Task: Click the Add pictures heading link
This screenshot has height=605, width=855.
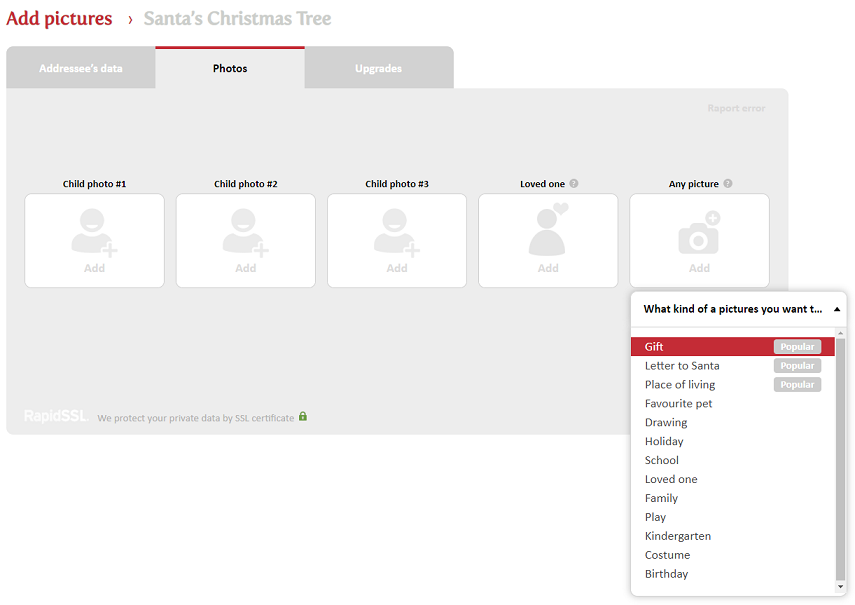Action: click(x=59, y=19)
